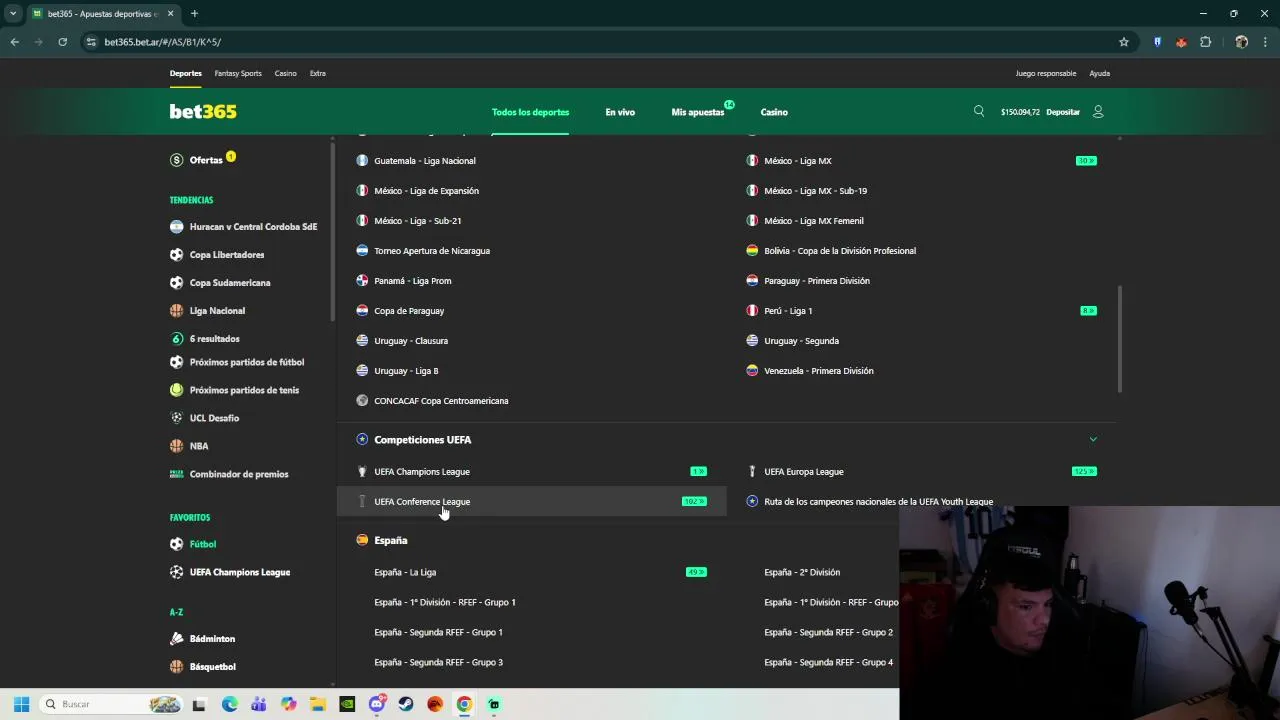Click the browser address bar
This screenshot has height=720, width=1280.
600,42
